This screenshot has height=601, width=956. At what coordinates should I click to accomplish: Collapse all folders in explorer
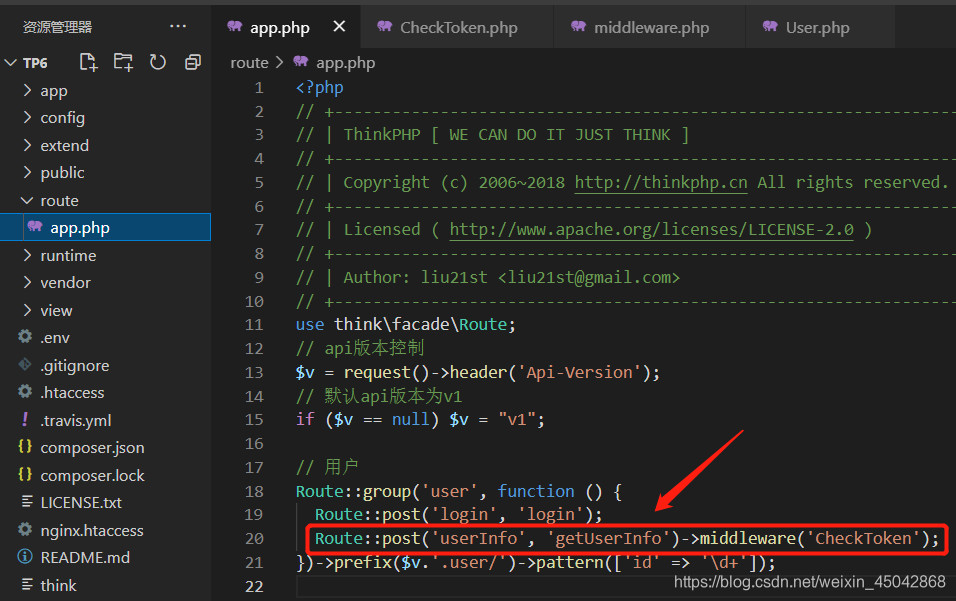[x=193, y=62]
